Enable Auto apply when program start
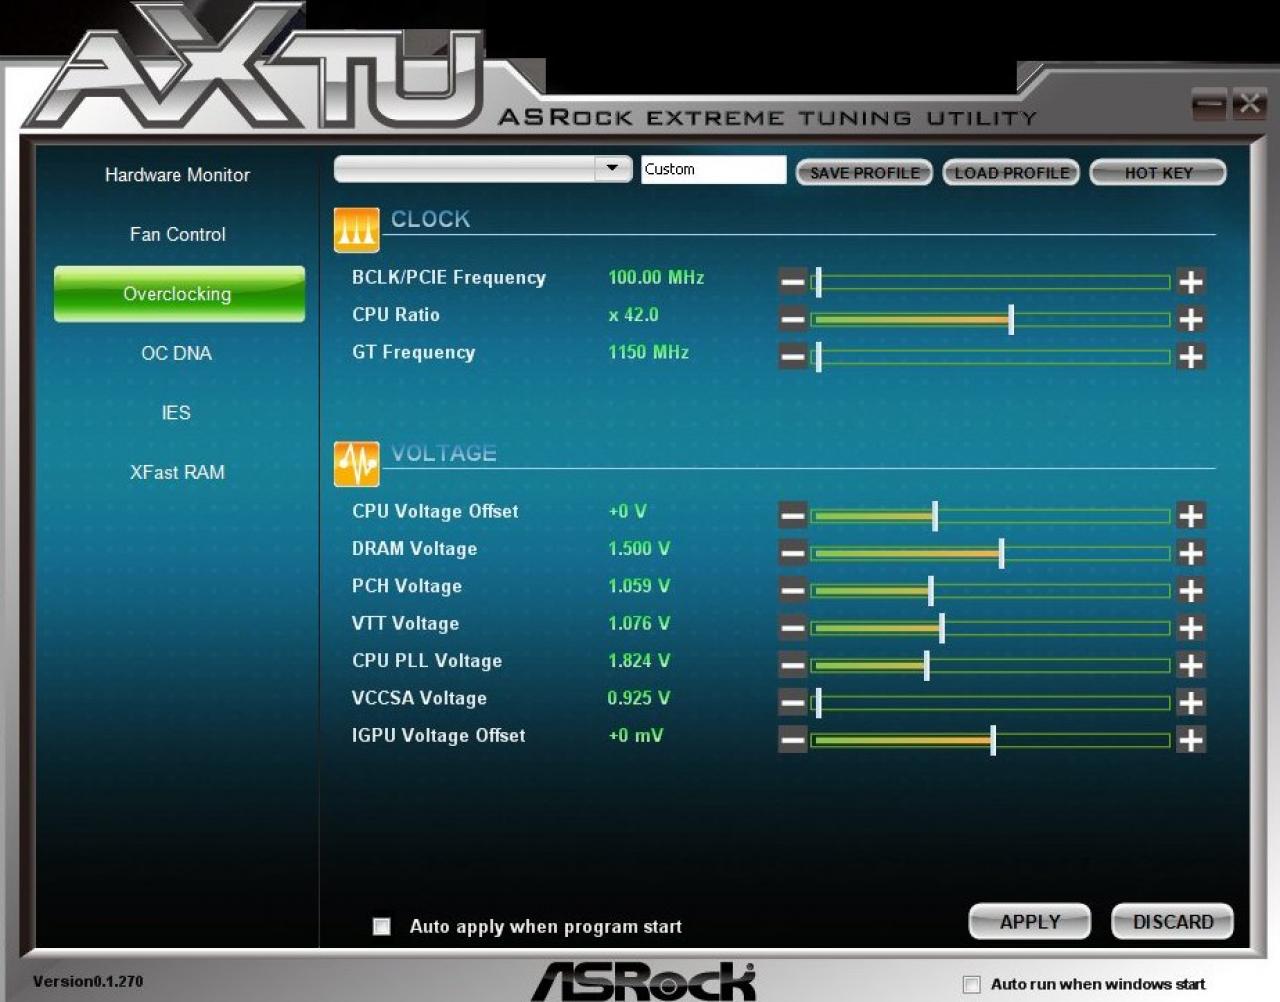1280x1002 pixels. click(x=381, y=926)
